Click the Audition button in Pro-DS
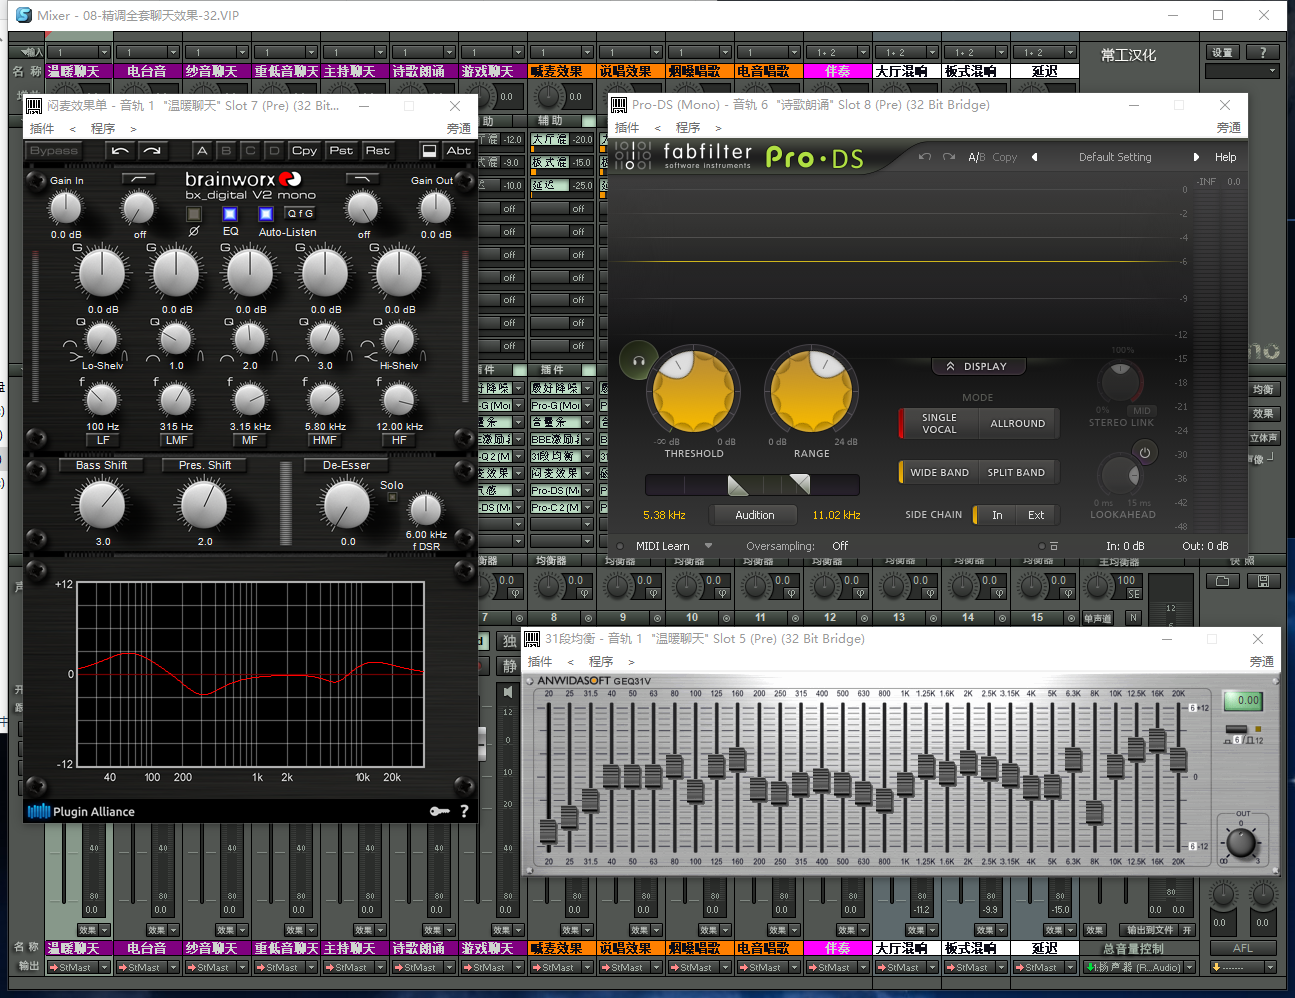1295x998 pixels. (755, 515)
